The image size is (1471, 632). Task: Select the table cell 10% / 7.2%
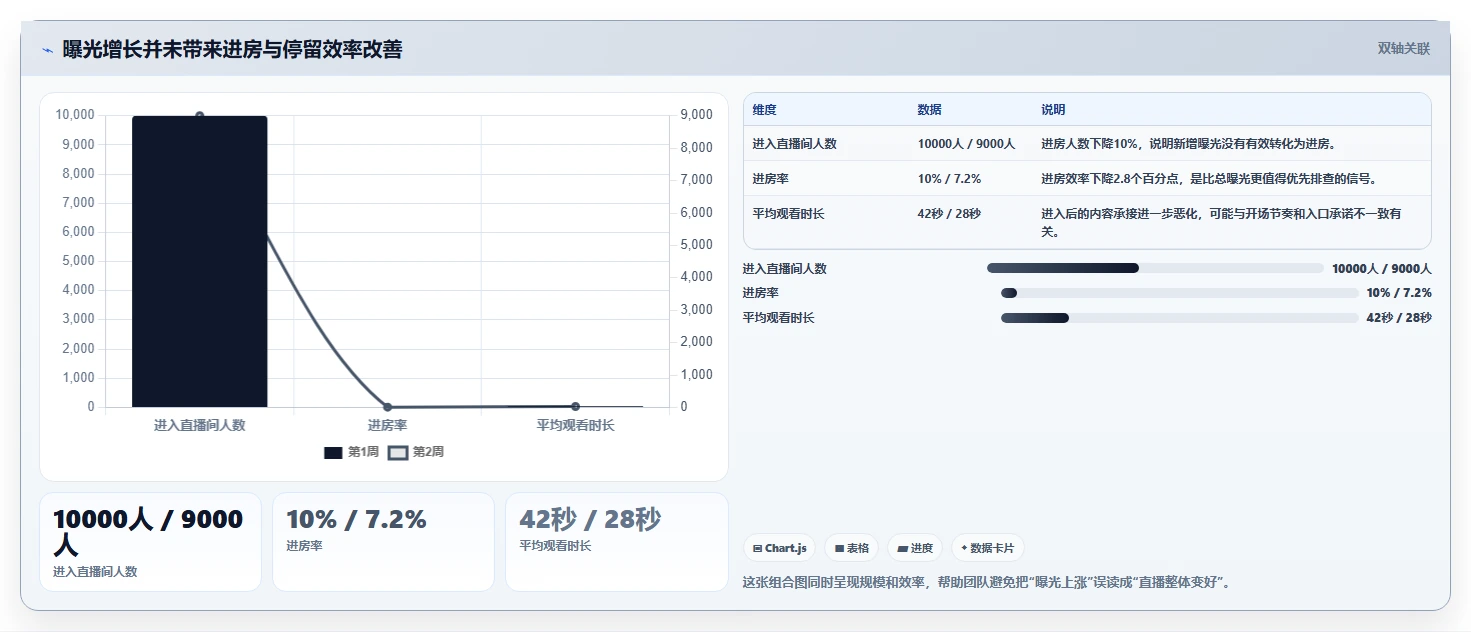point(949,179)
